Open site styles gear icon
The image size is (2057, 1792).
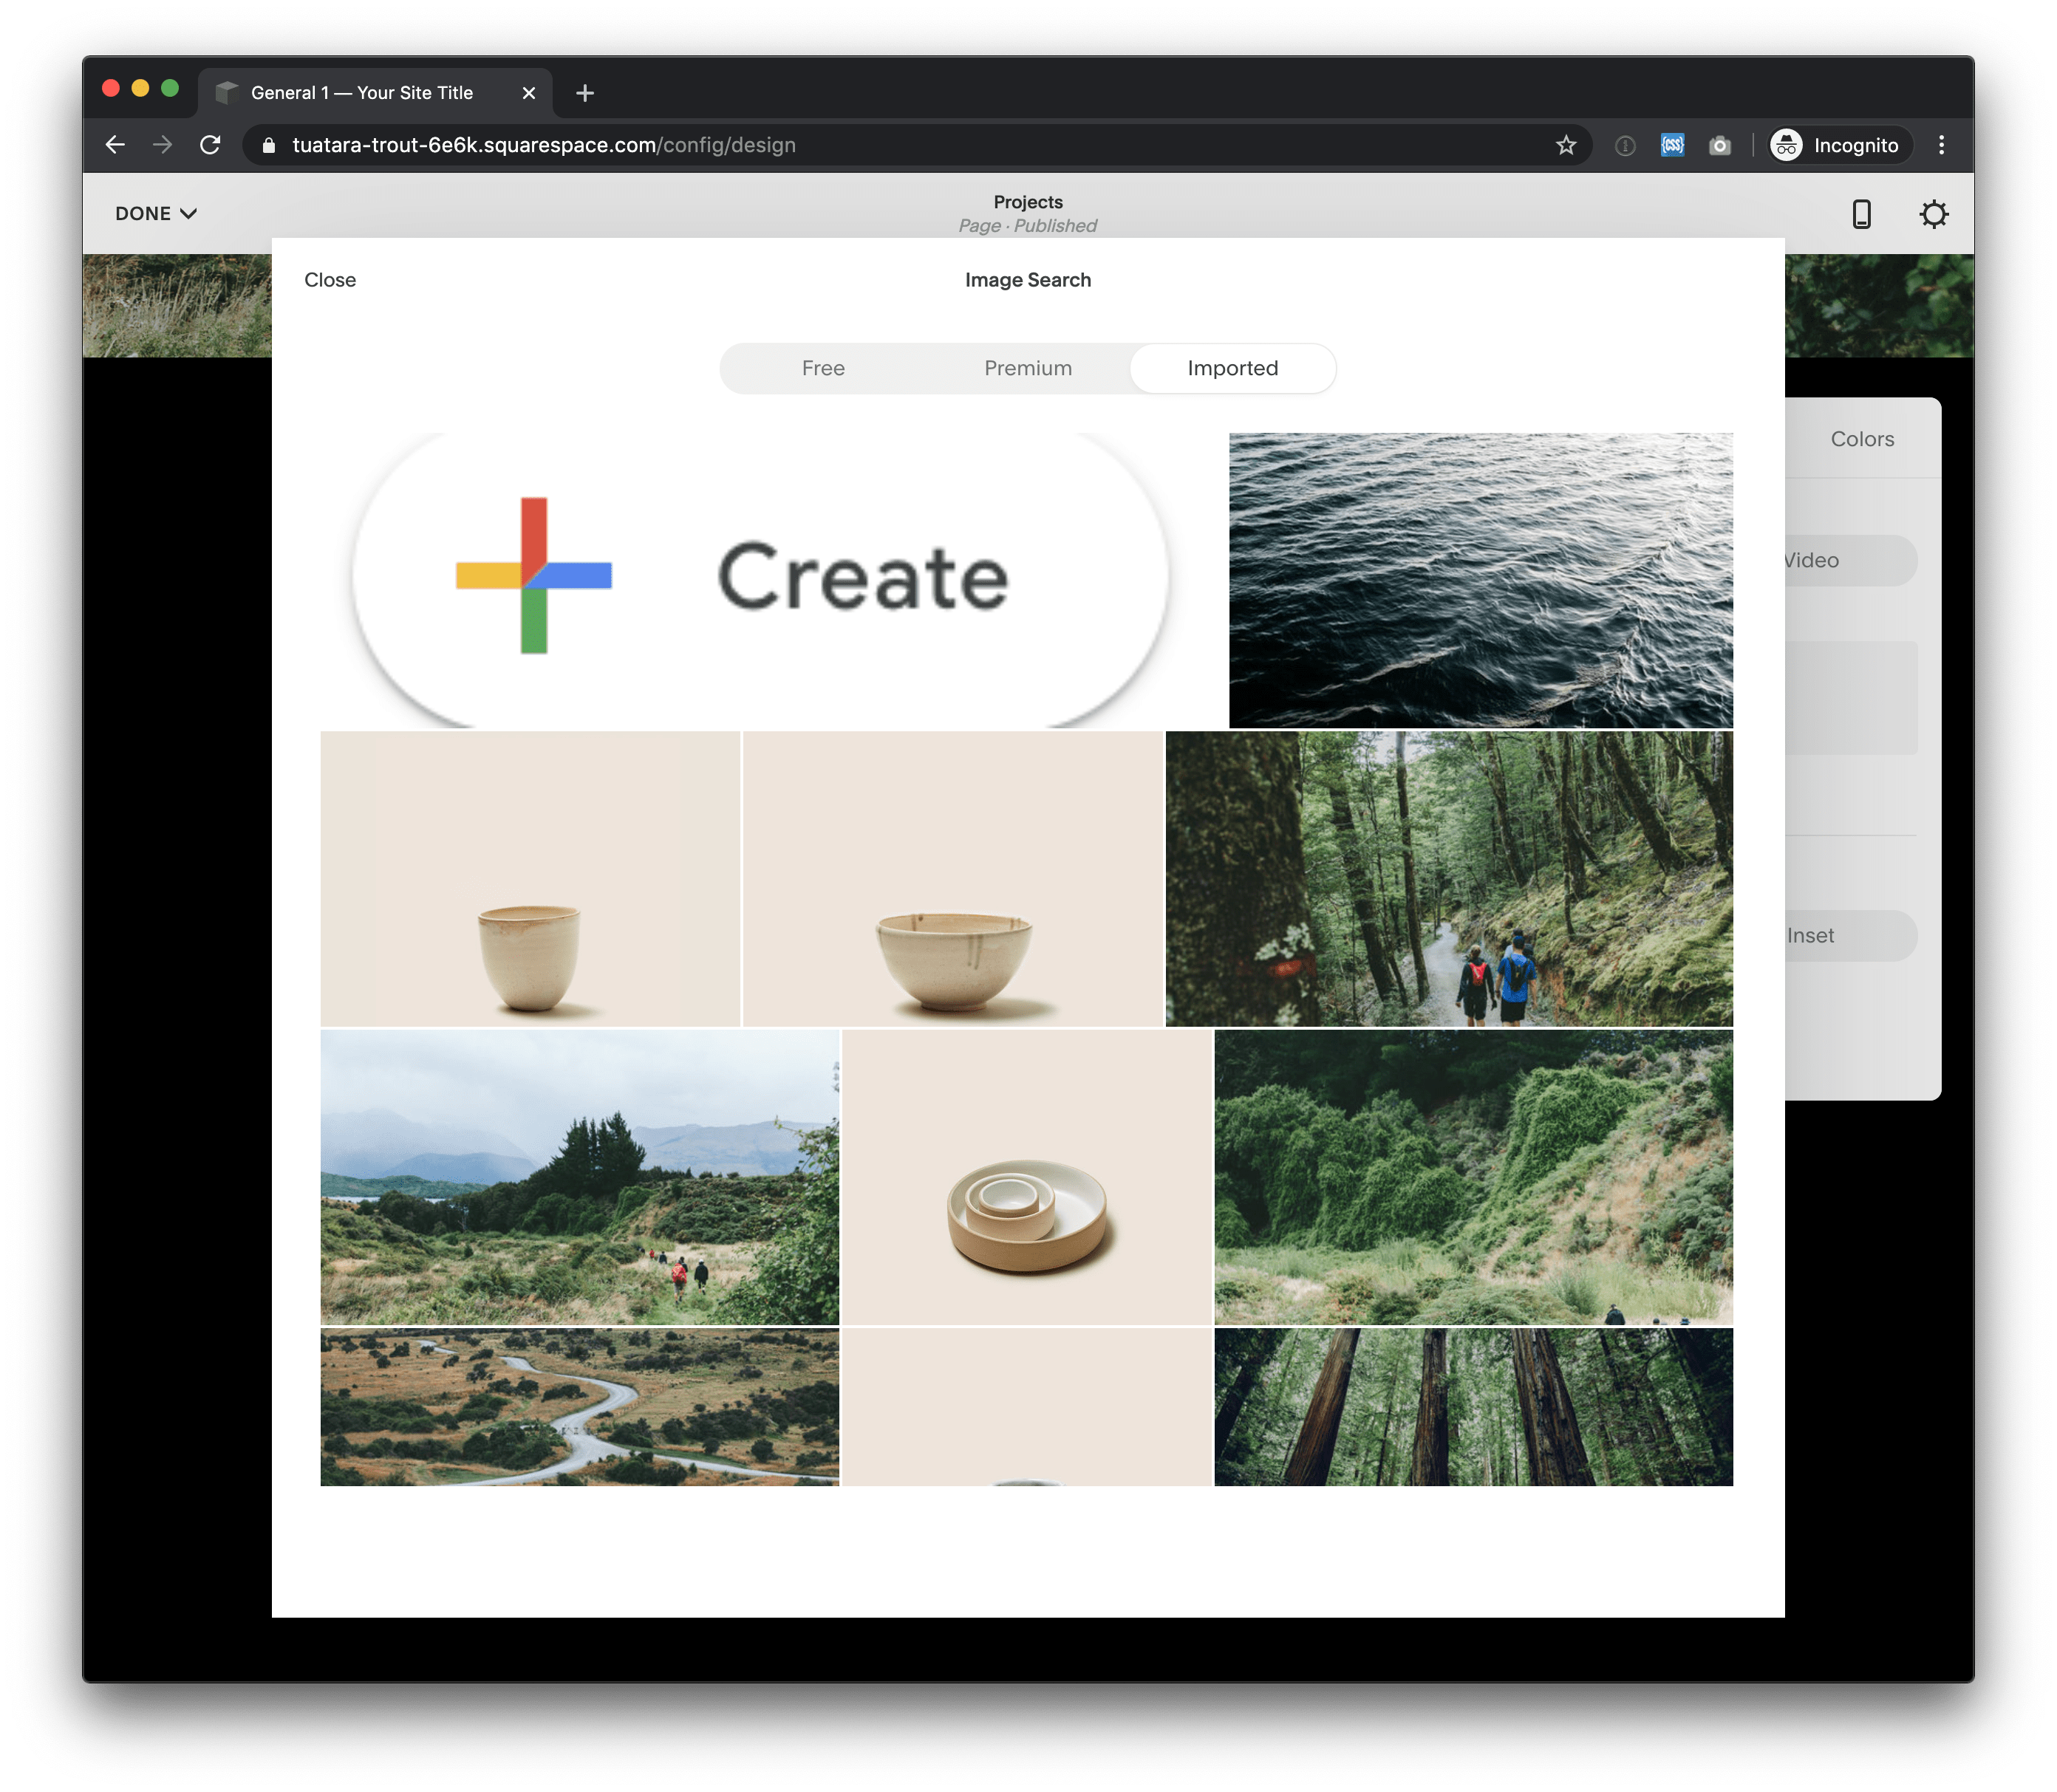pyautogui.click(x=1933, y=214)
